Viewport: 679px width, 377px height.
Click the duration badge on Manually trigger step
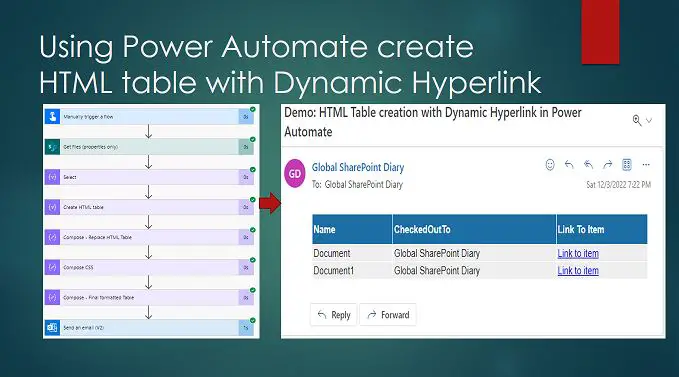point(246,117)
